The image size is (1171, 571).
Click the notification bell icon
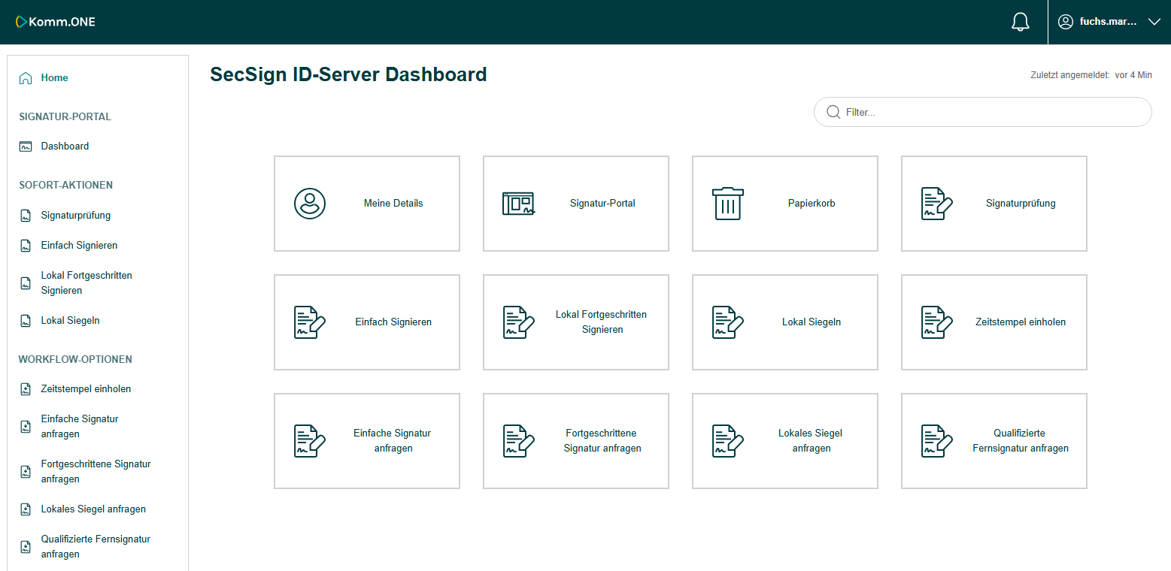[x=1019, y=22]
